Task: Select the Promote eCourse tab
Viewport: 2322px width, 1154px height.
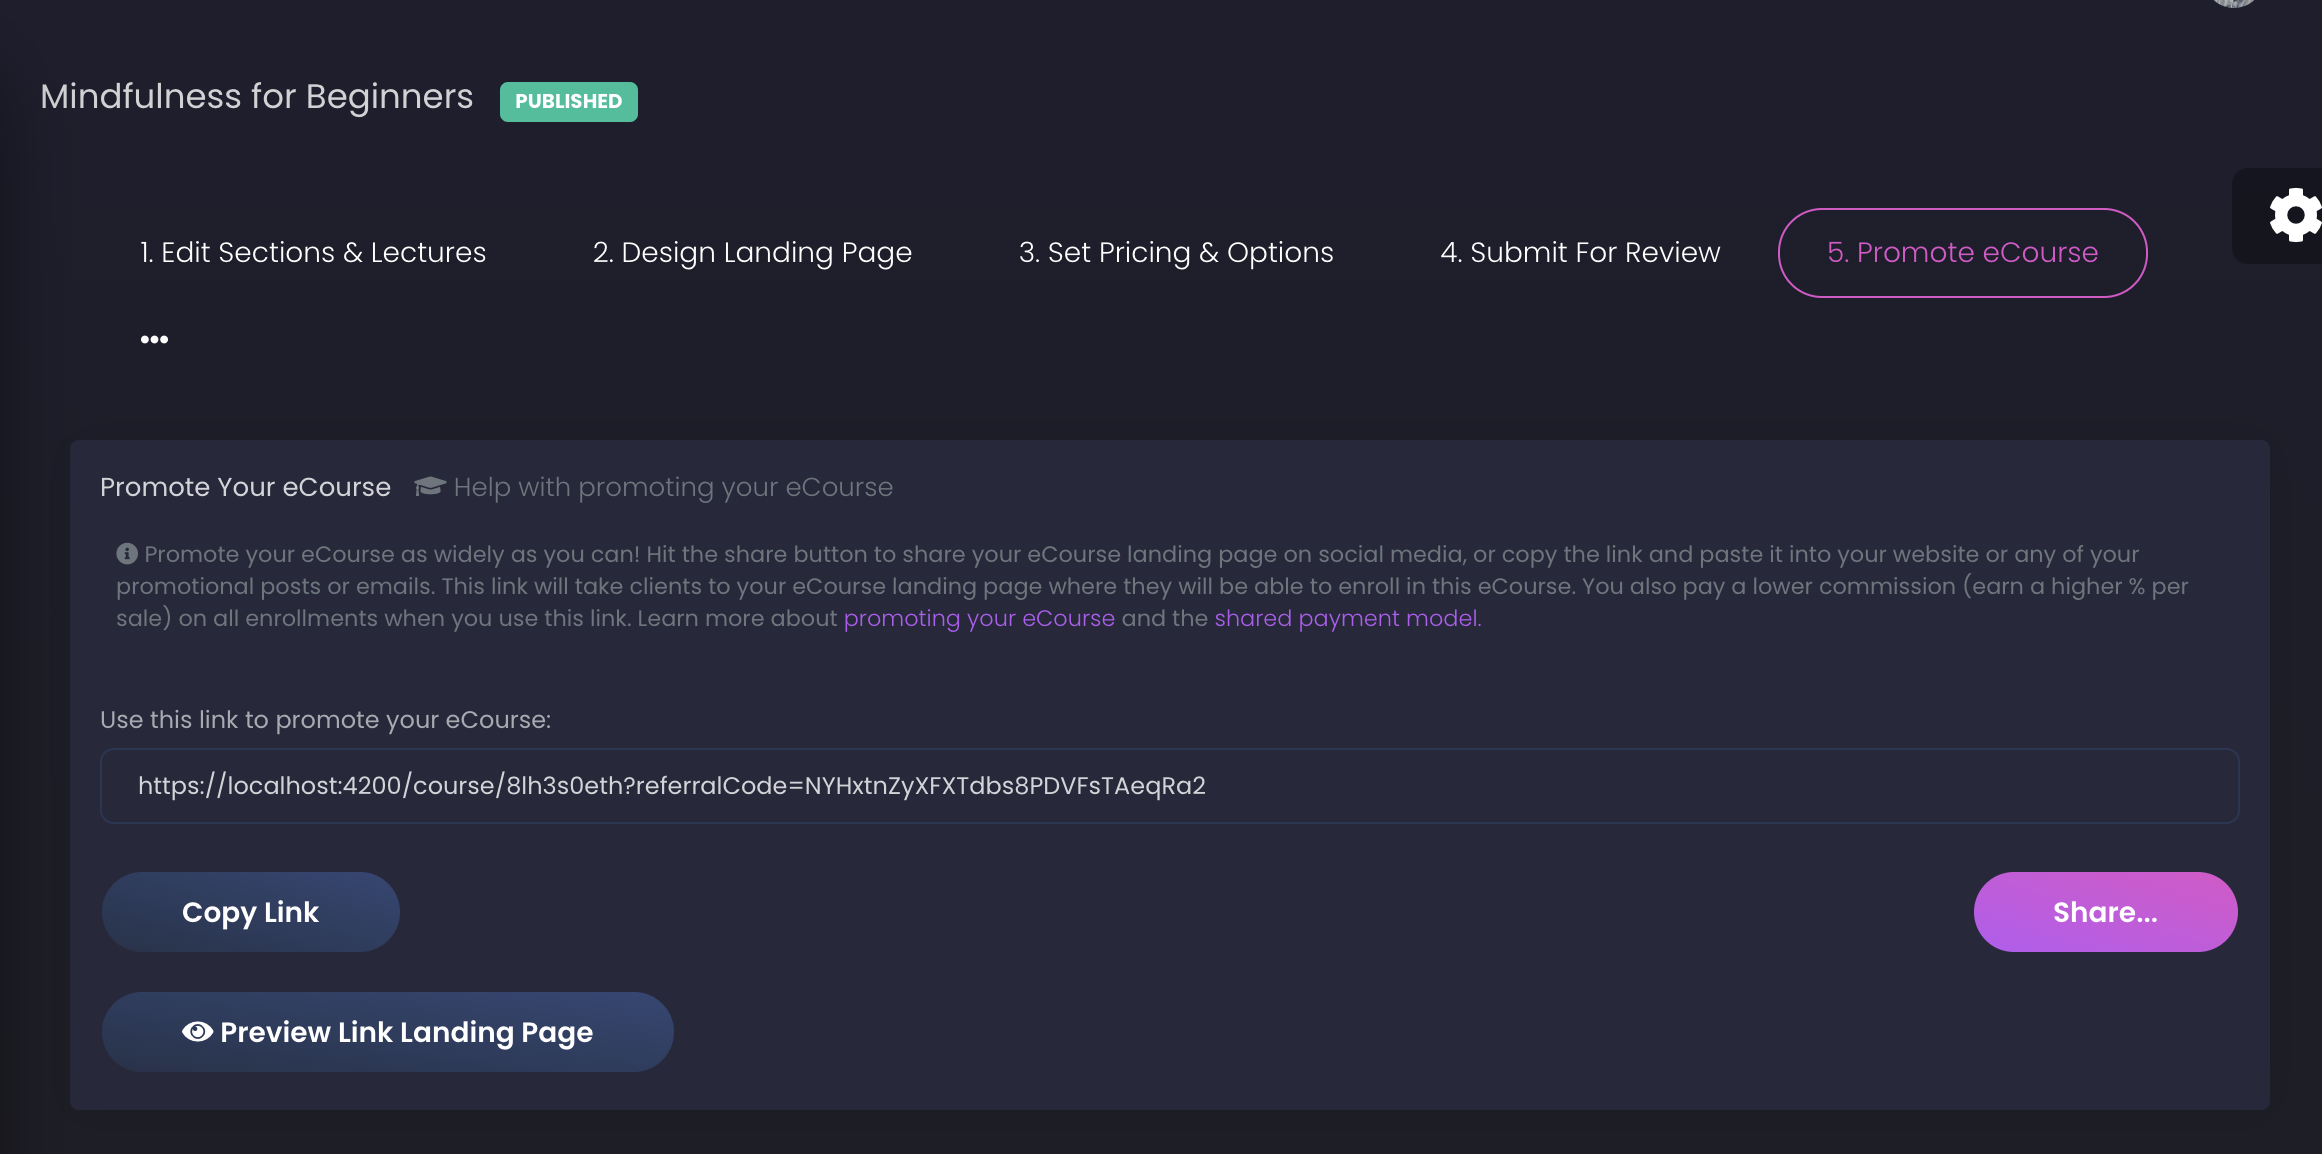Action: tap(1961, 253)
